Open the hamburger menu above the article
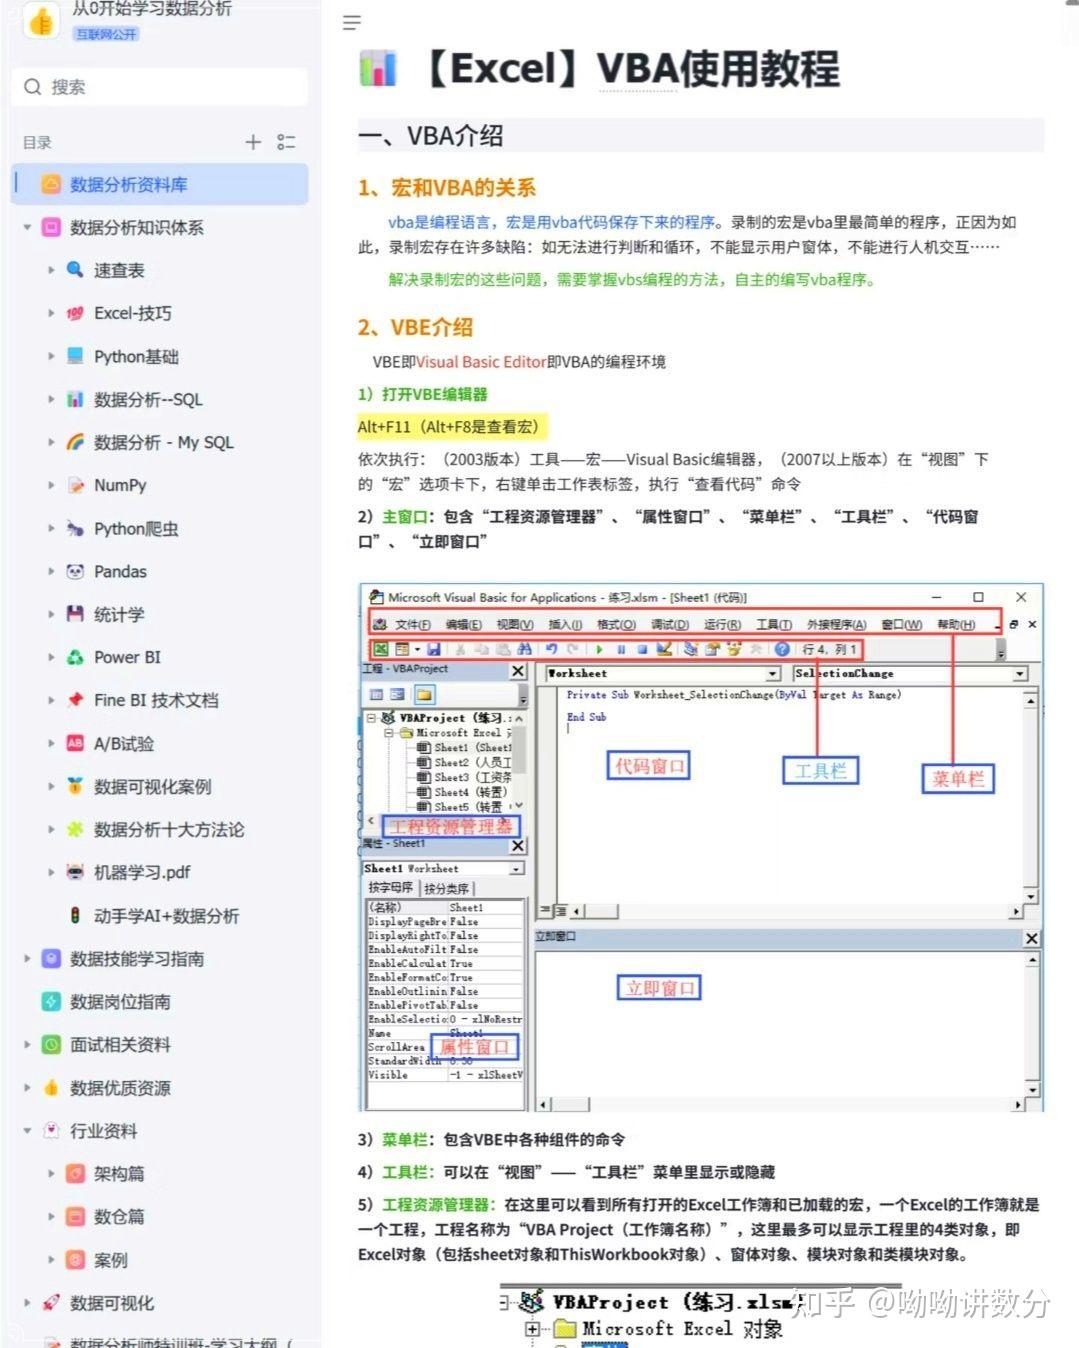The image size is (1079, 1348). 351,22
